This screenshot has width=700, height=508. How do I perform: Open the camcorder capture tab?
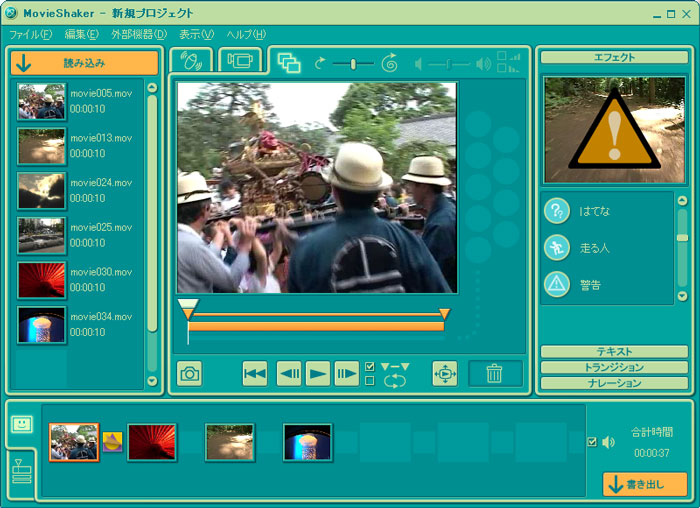pyautogui.click(x=239, y=60)
